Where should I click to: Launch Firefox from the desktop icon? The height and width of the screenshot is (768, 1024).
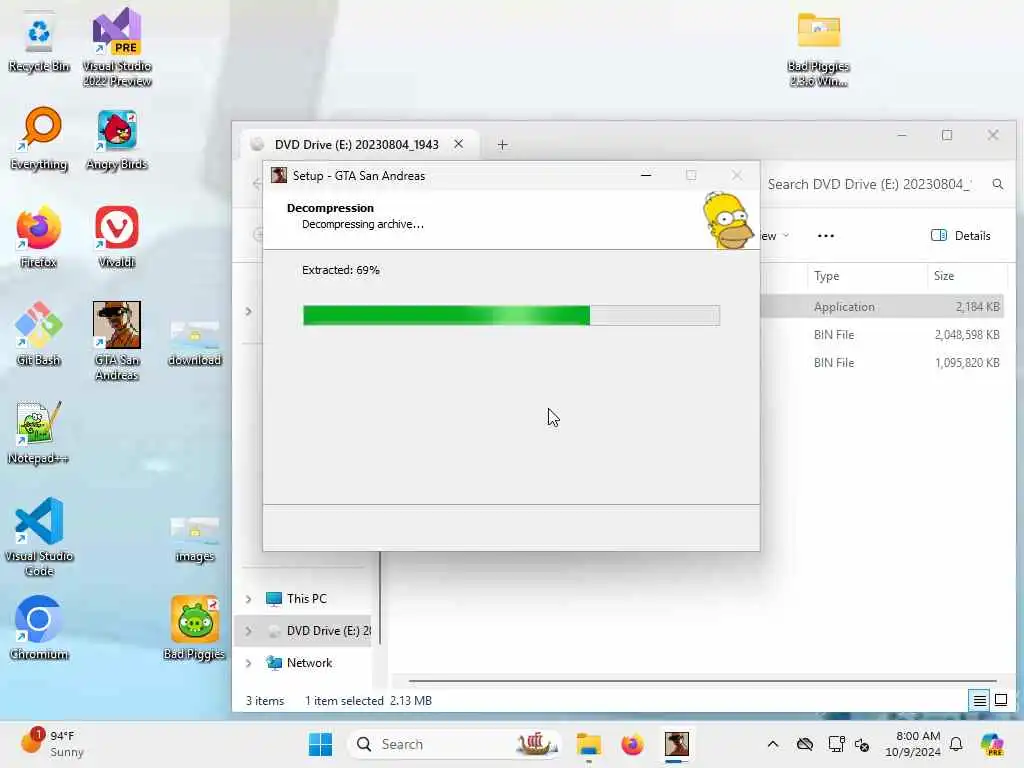click(39, 236)
